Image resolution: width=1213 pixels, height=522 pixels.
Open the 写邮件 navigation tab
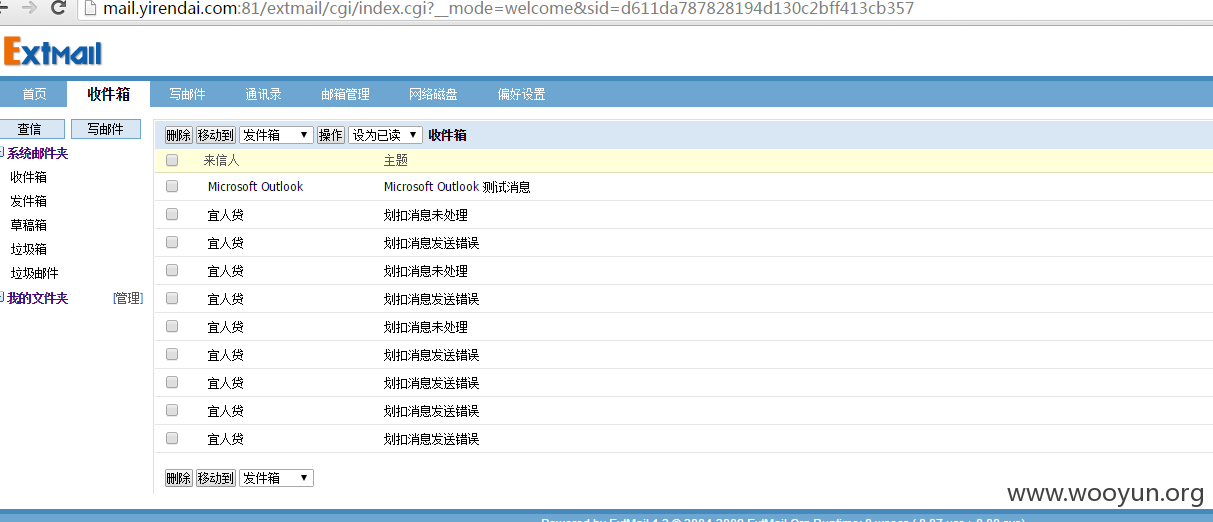click(x=187, y=94)
